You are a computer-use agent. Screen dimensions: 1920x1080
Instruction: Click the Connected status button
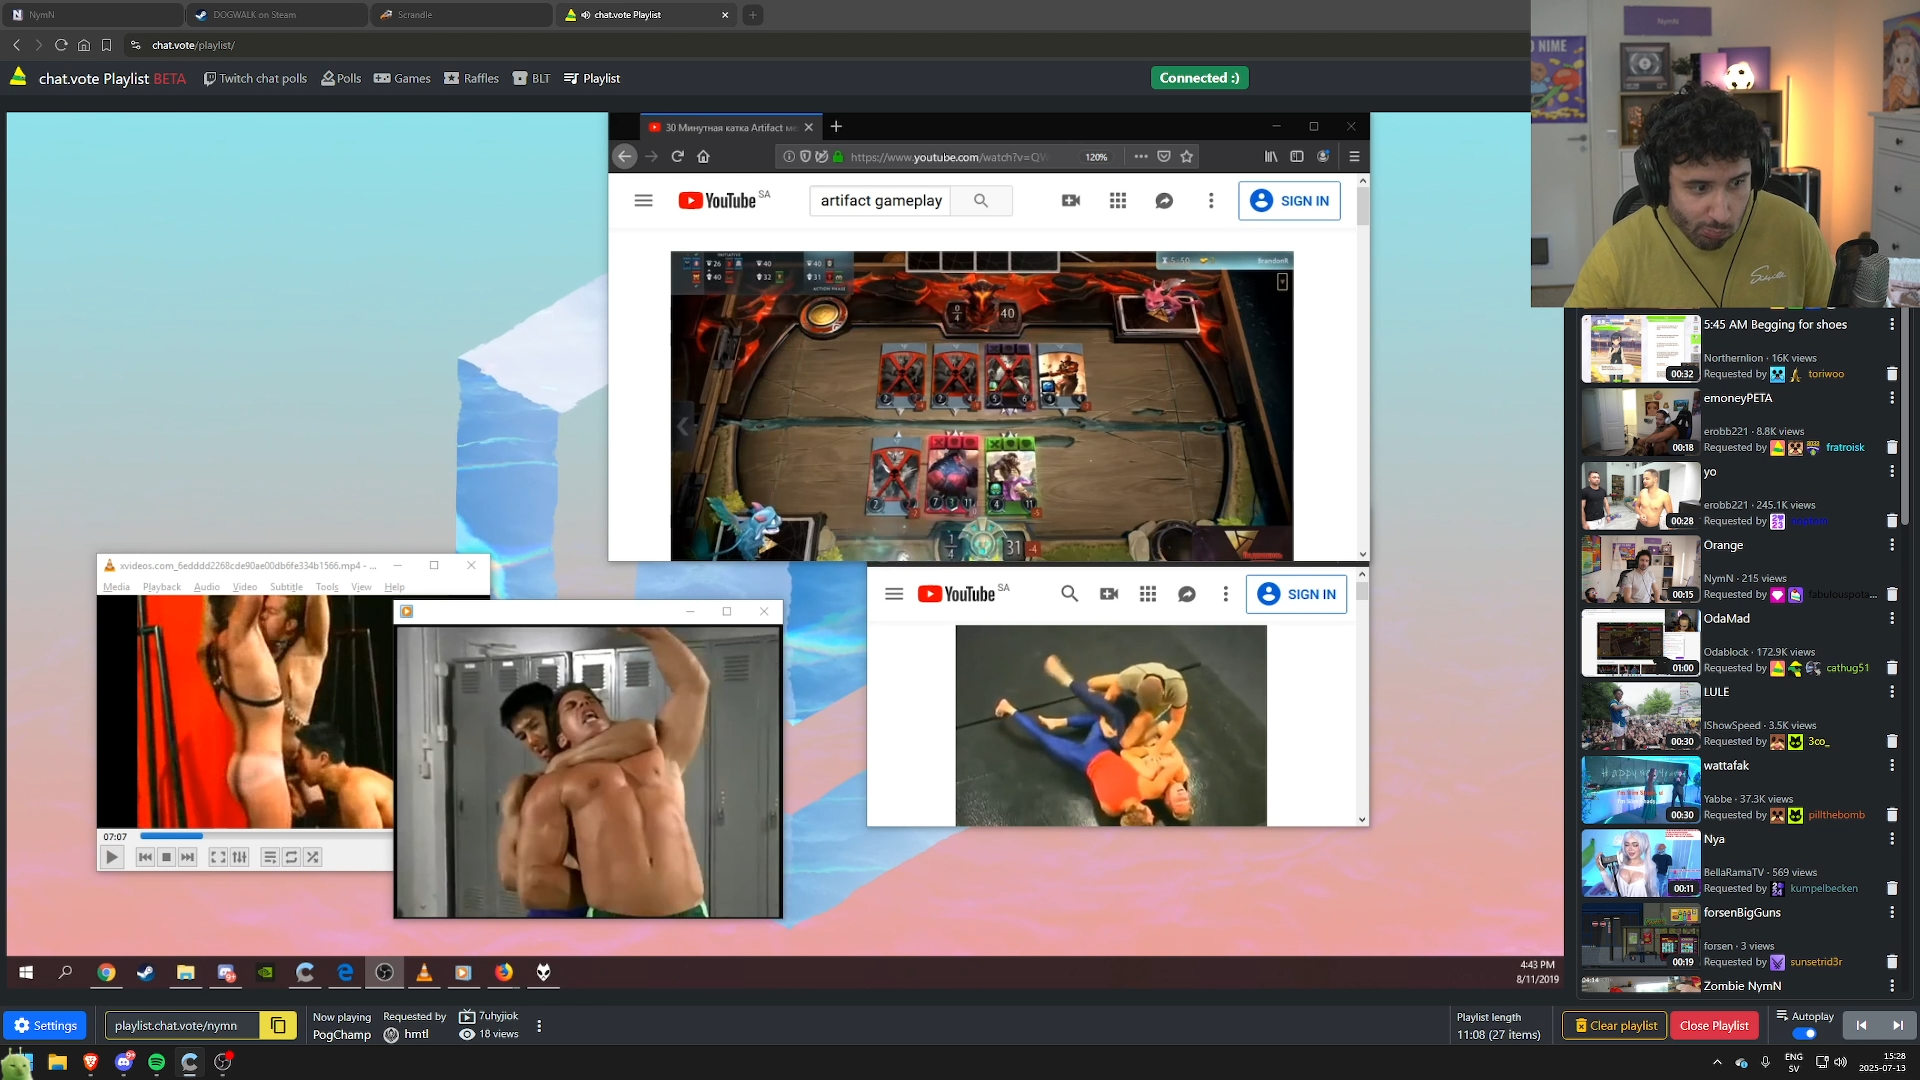[1199, 78]
